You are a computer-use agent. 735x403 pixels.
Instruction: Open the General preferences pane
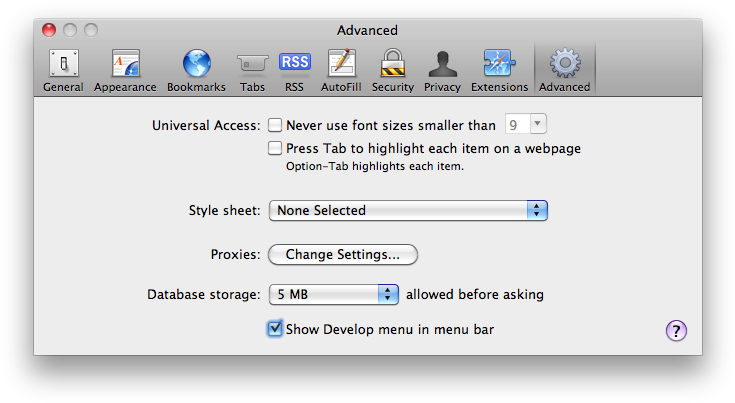pos(63,70)
